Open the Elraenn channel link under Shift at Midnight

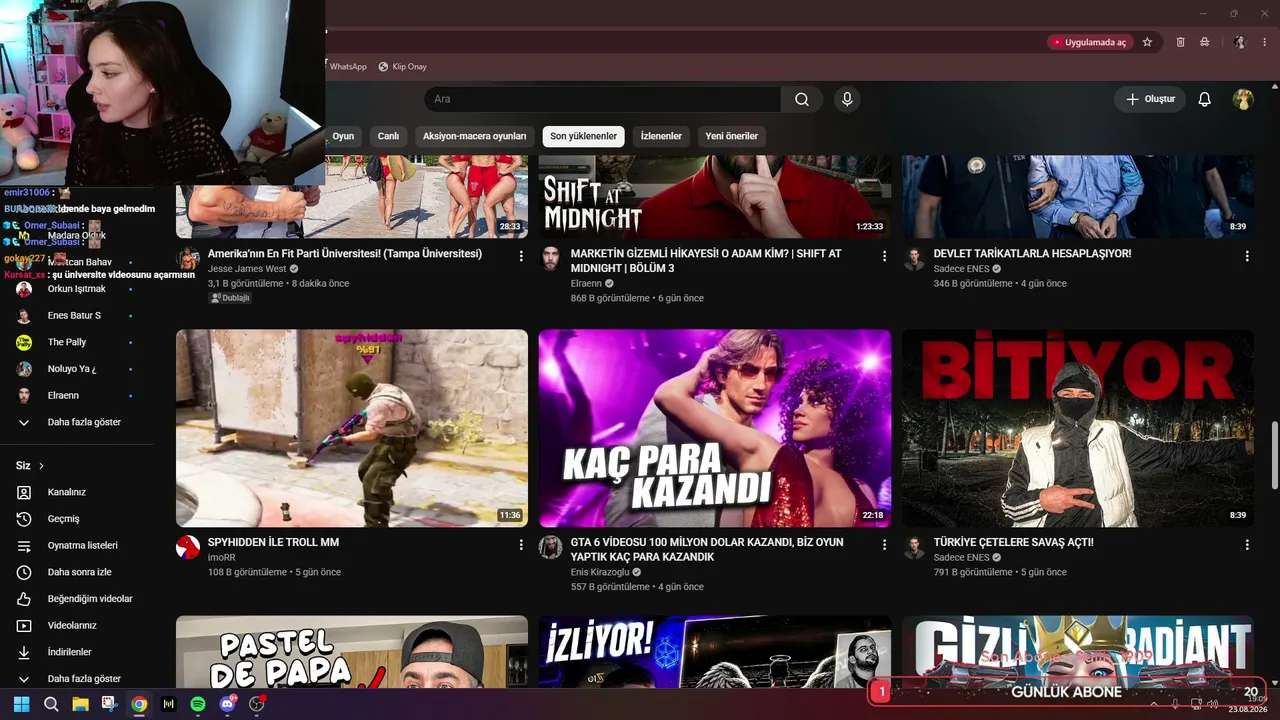click(x=588, y=284)
